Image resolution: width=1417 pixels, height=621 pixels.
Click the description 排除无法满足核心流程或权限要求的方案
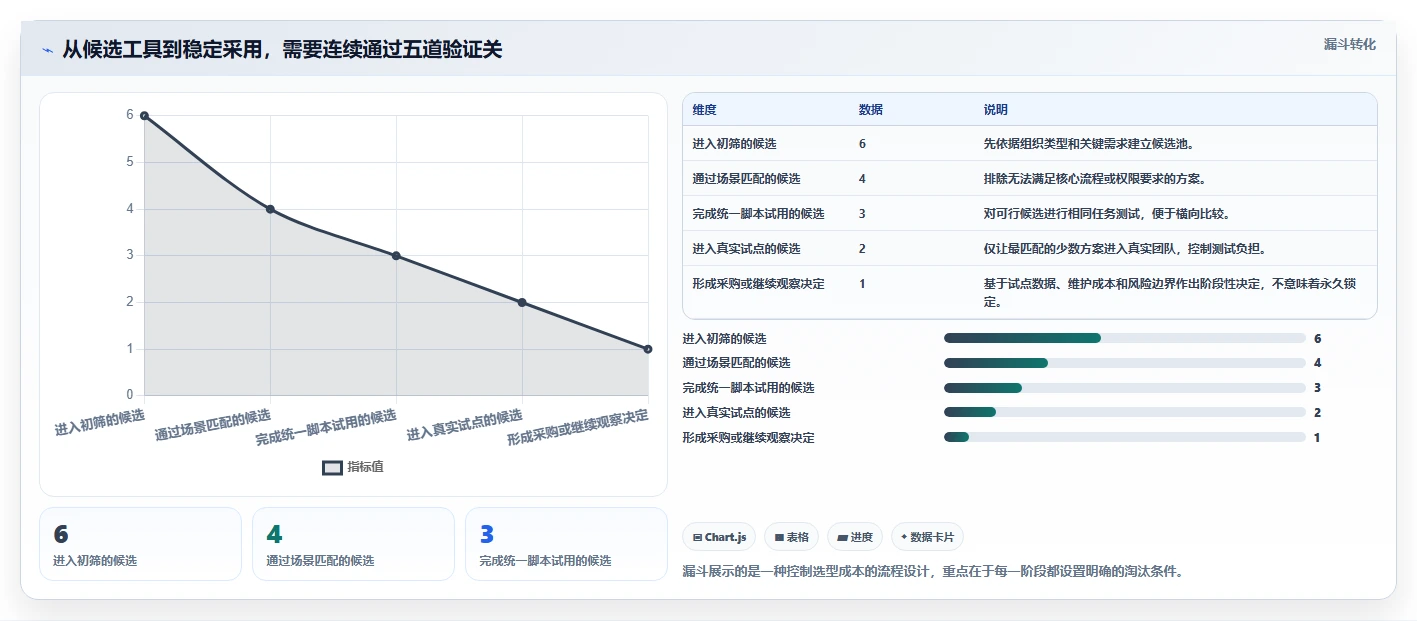tap(1094, 179)
